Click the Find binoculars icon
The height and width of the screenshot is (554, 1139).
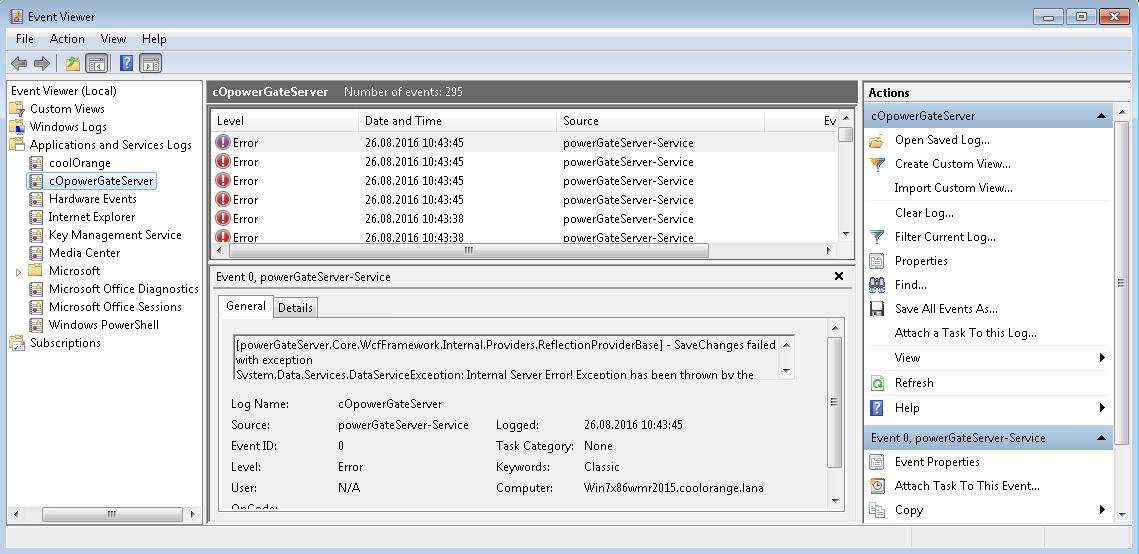tap(877, 285)
